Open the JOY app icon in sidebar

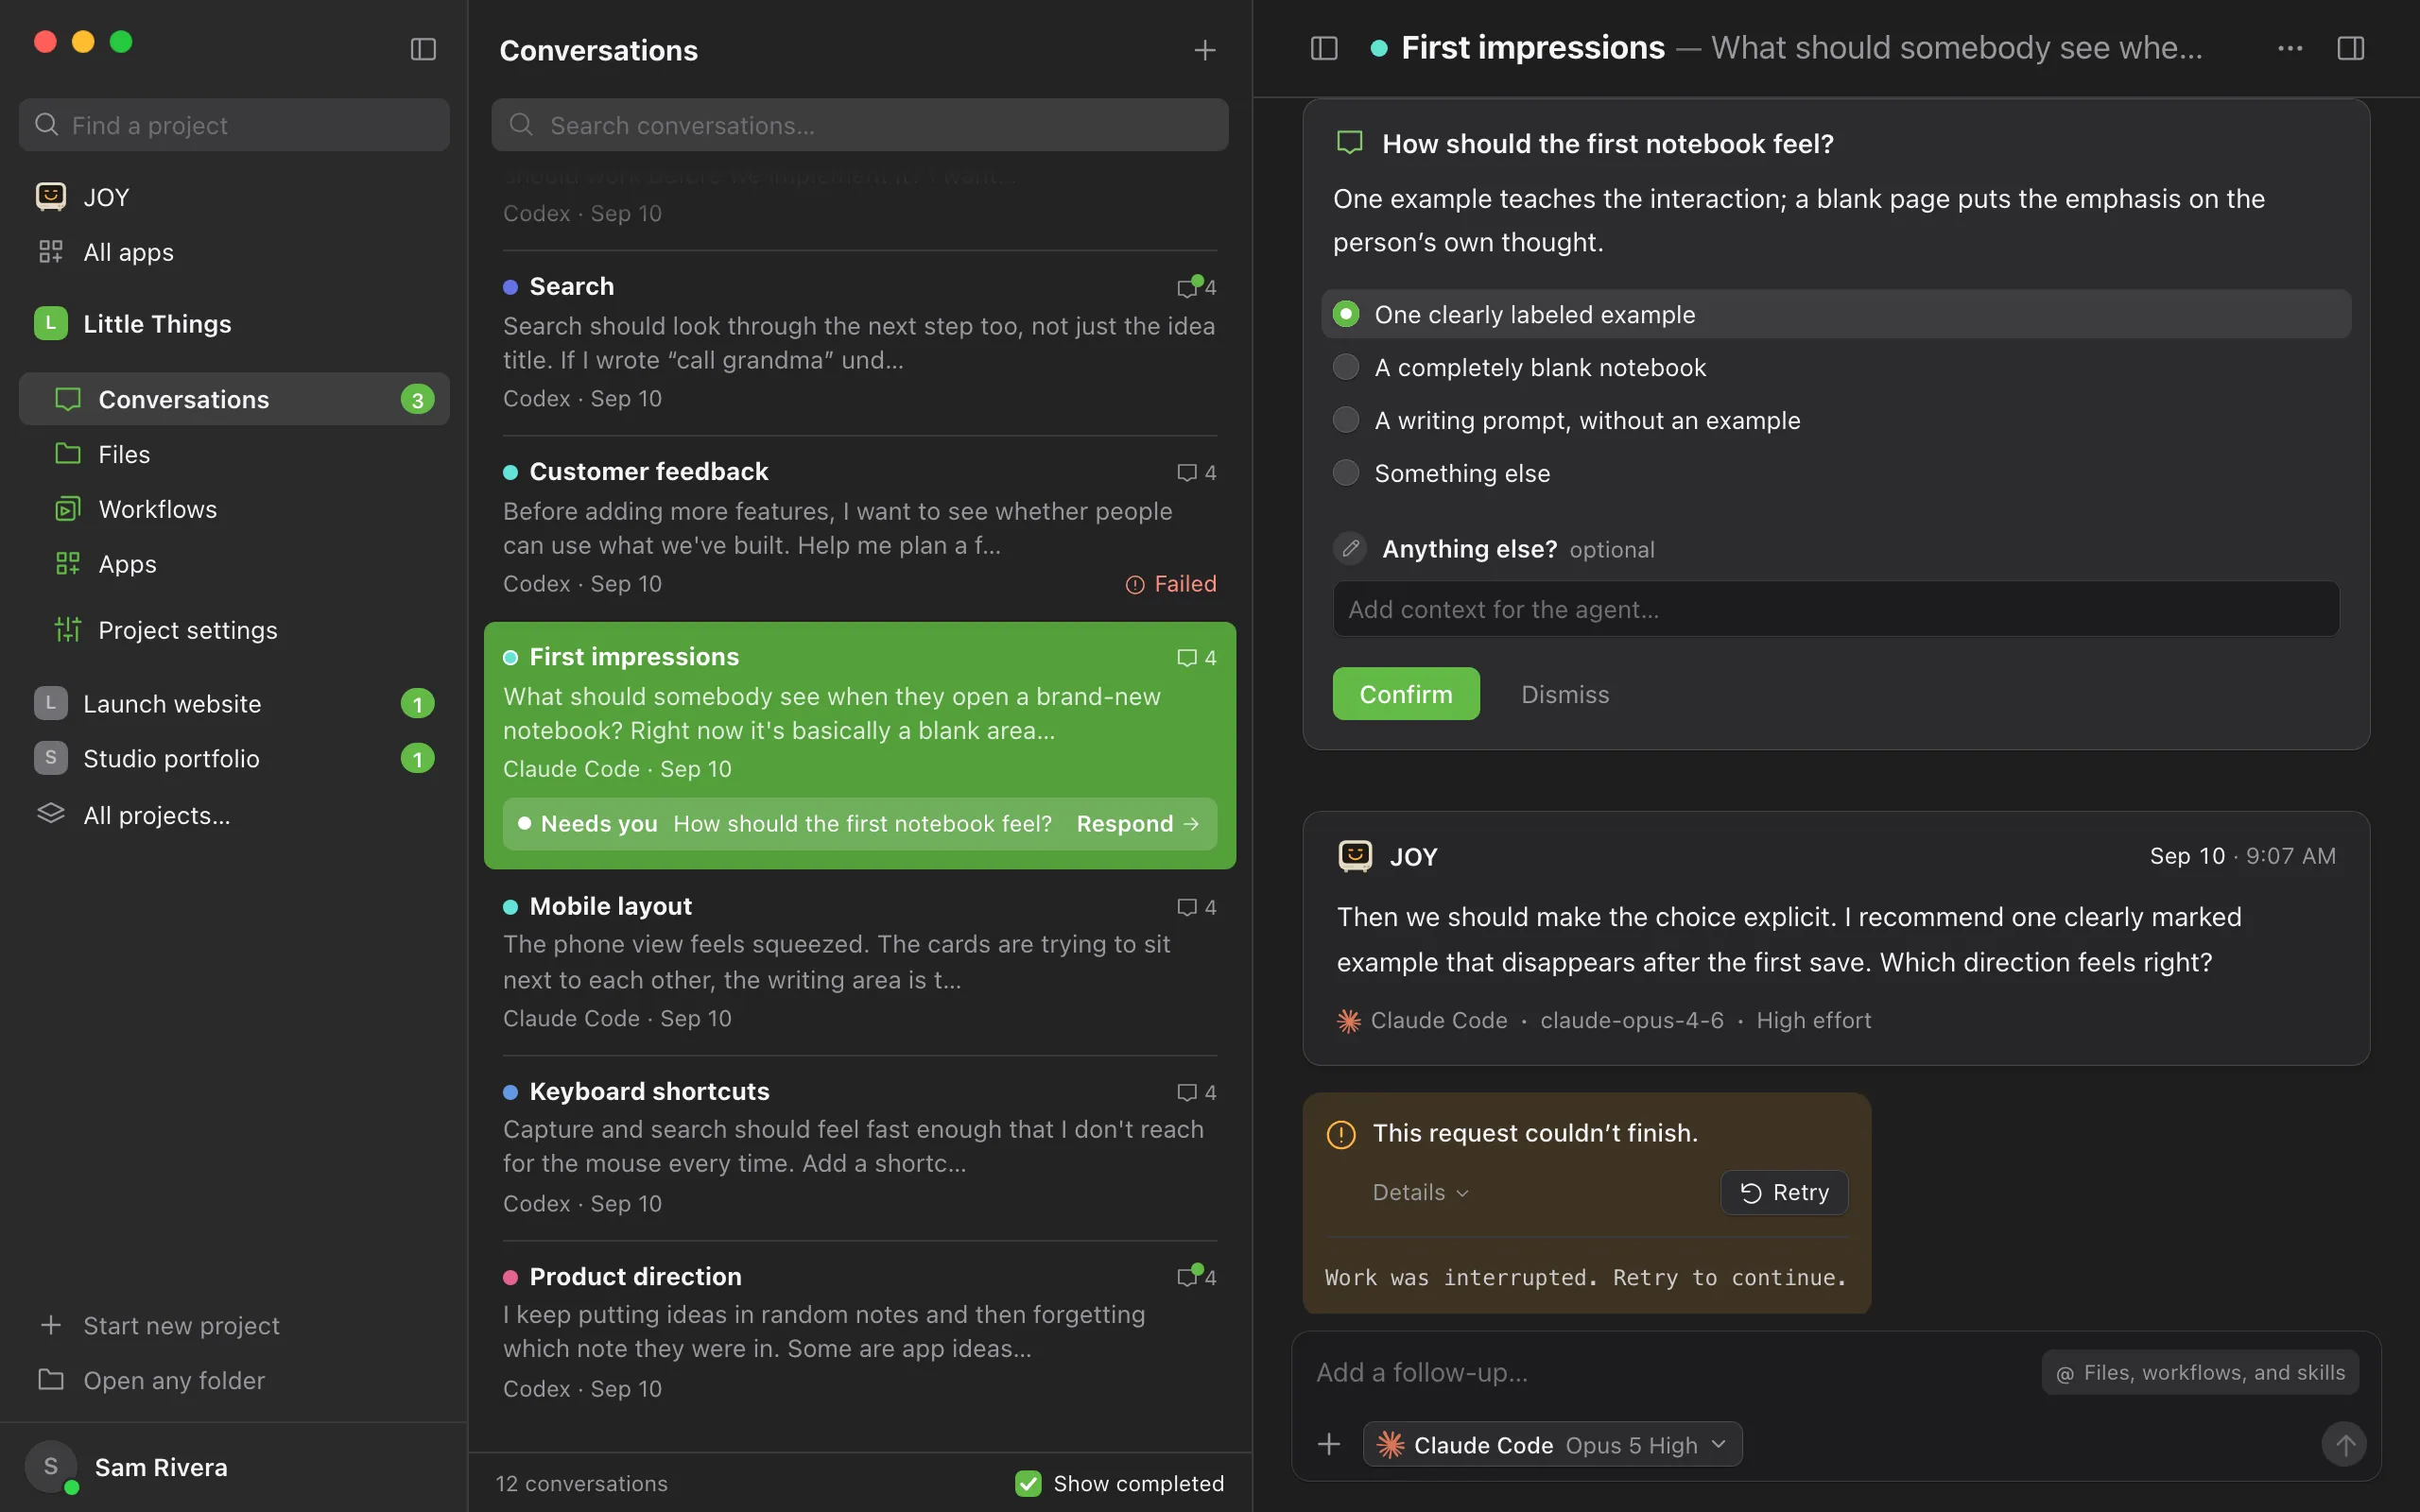(51, 196)
